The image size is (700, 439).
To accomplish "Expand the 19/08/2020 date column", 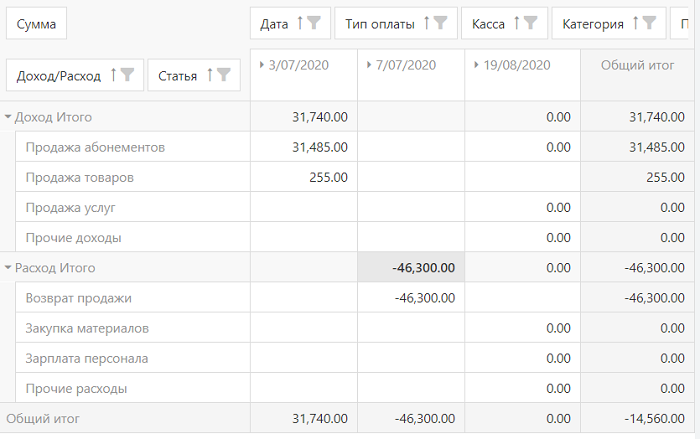I will click(x=476, y=65).
